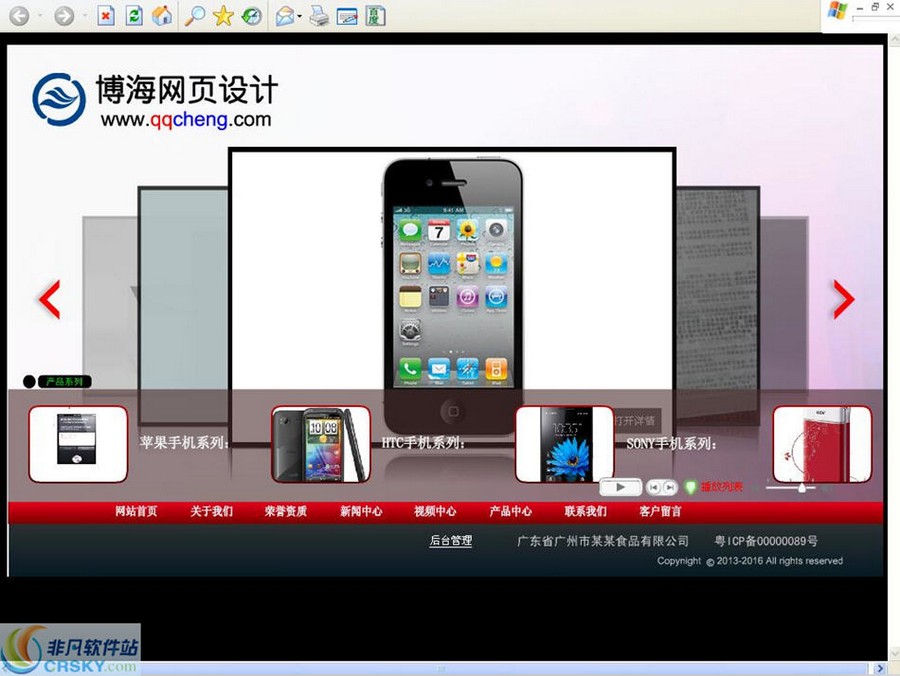Image resolution: width=900 pixels, height=676 pixels.
Task: Stop page loading with red X icon
Action: [106, 15]
